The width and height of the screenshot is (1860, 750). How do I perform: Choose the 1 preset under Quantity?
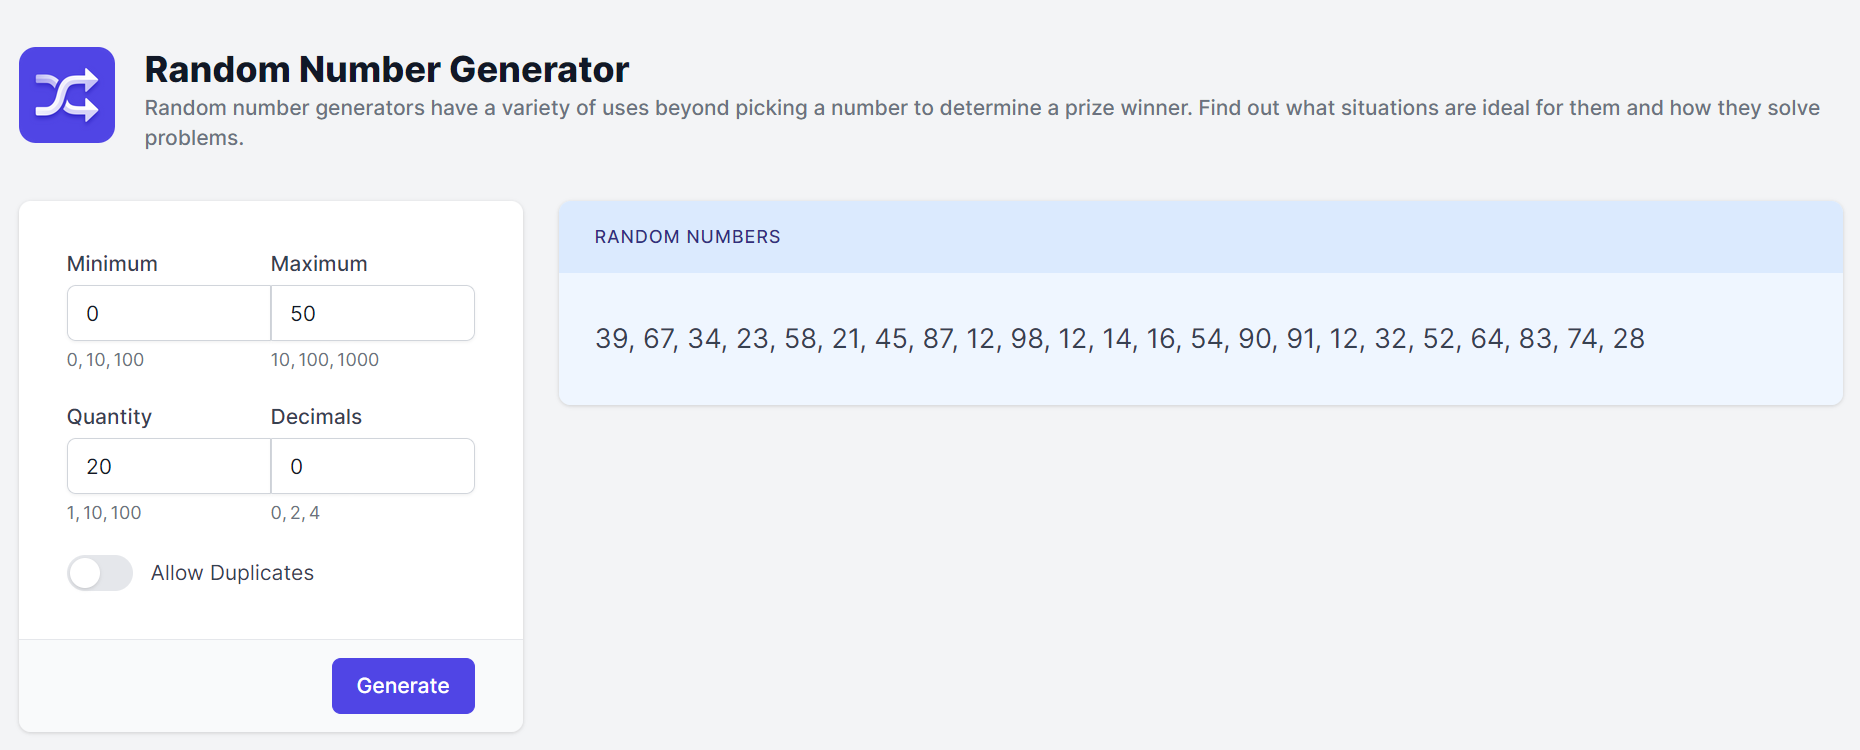71,513
